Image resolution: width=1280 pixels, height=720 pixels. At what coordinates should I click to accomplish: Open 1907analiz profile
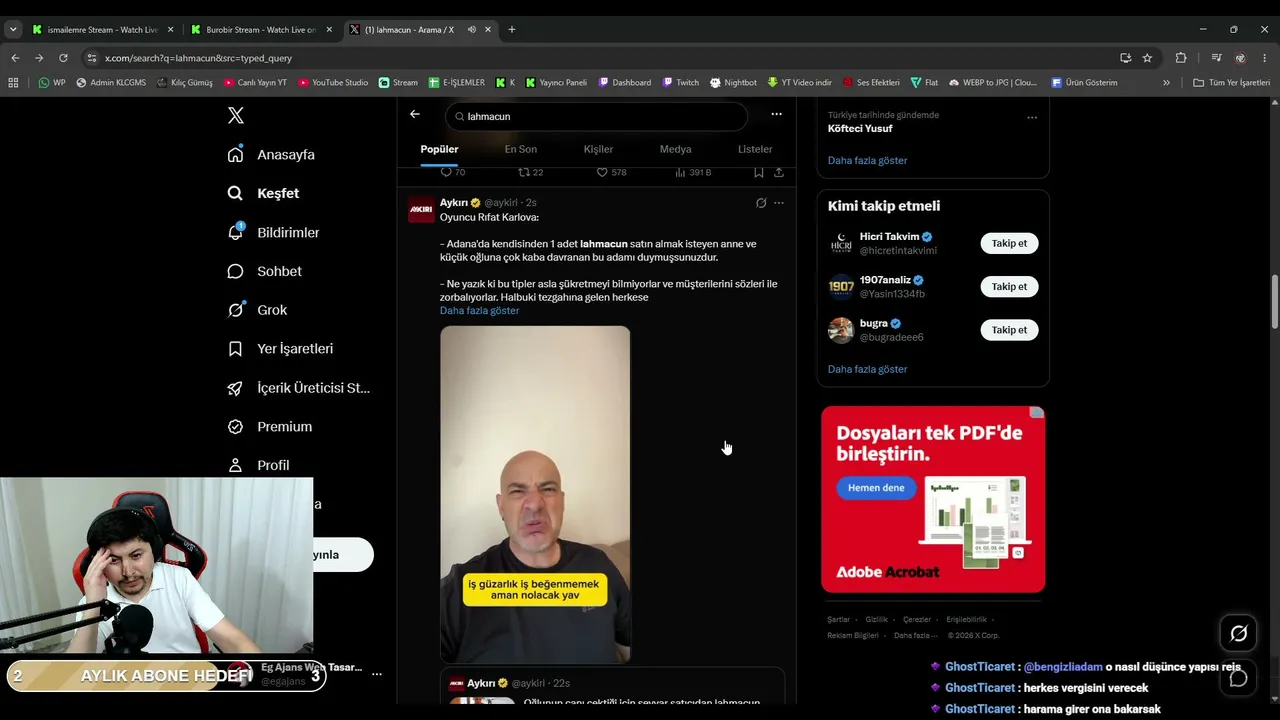(885, 280)
